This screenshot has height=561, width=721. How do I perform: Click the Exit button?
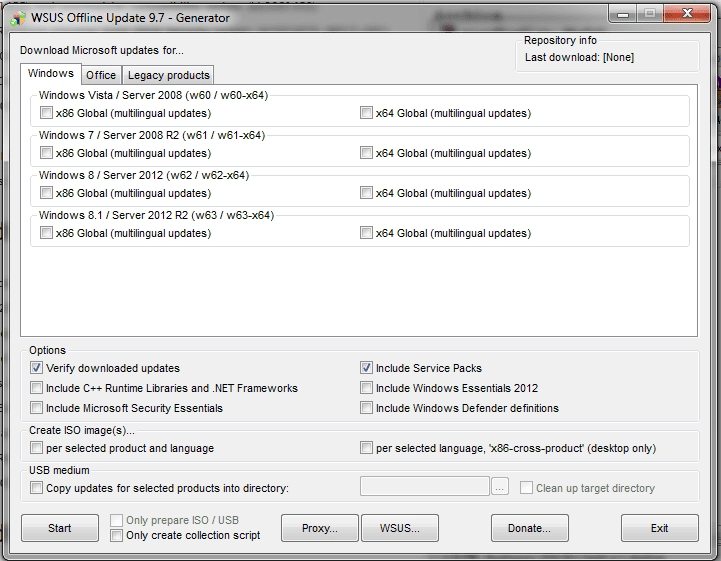[x=659, y=528]
